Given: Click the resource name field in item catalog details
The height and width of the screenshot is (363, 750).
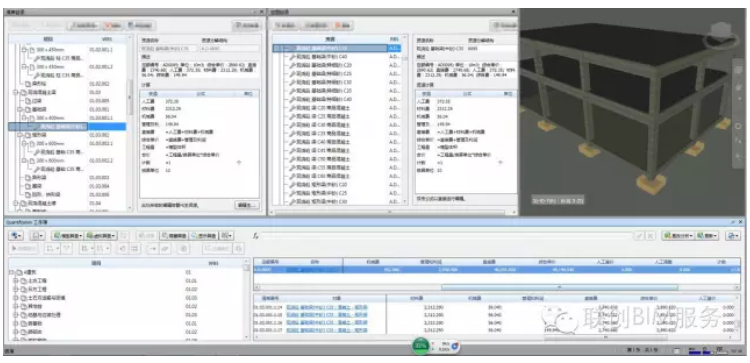Looking at the screenshot, I should pos(168,49).
